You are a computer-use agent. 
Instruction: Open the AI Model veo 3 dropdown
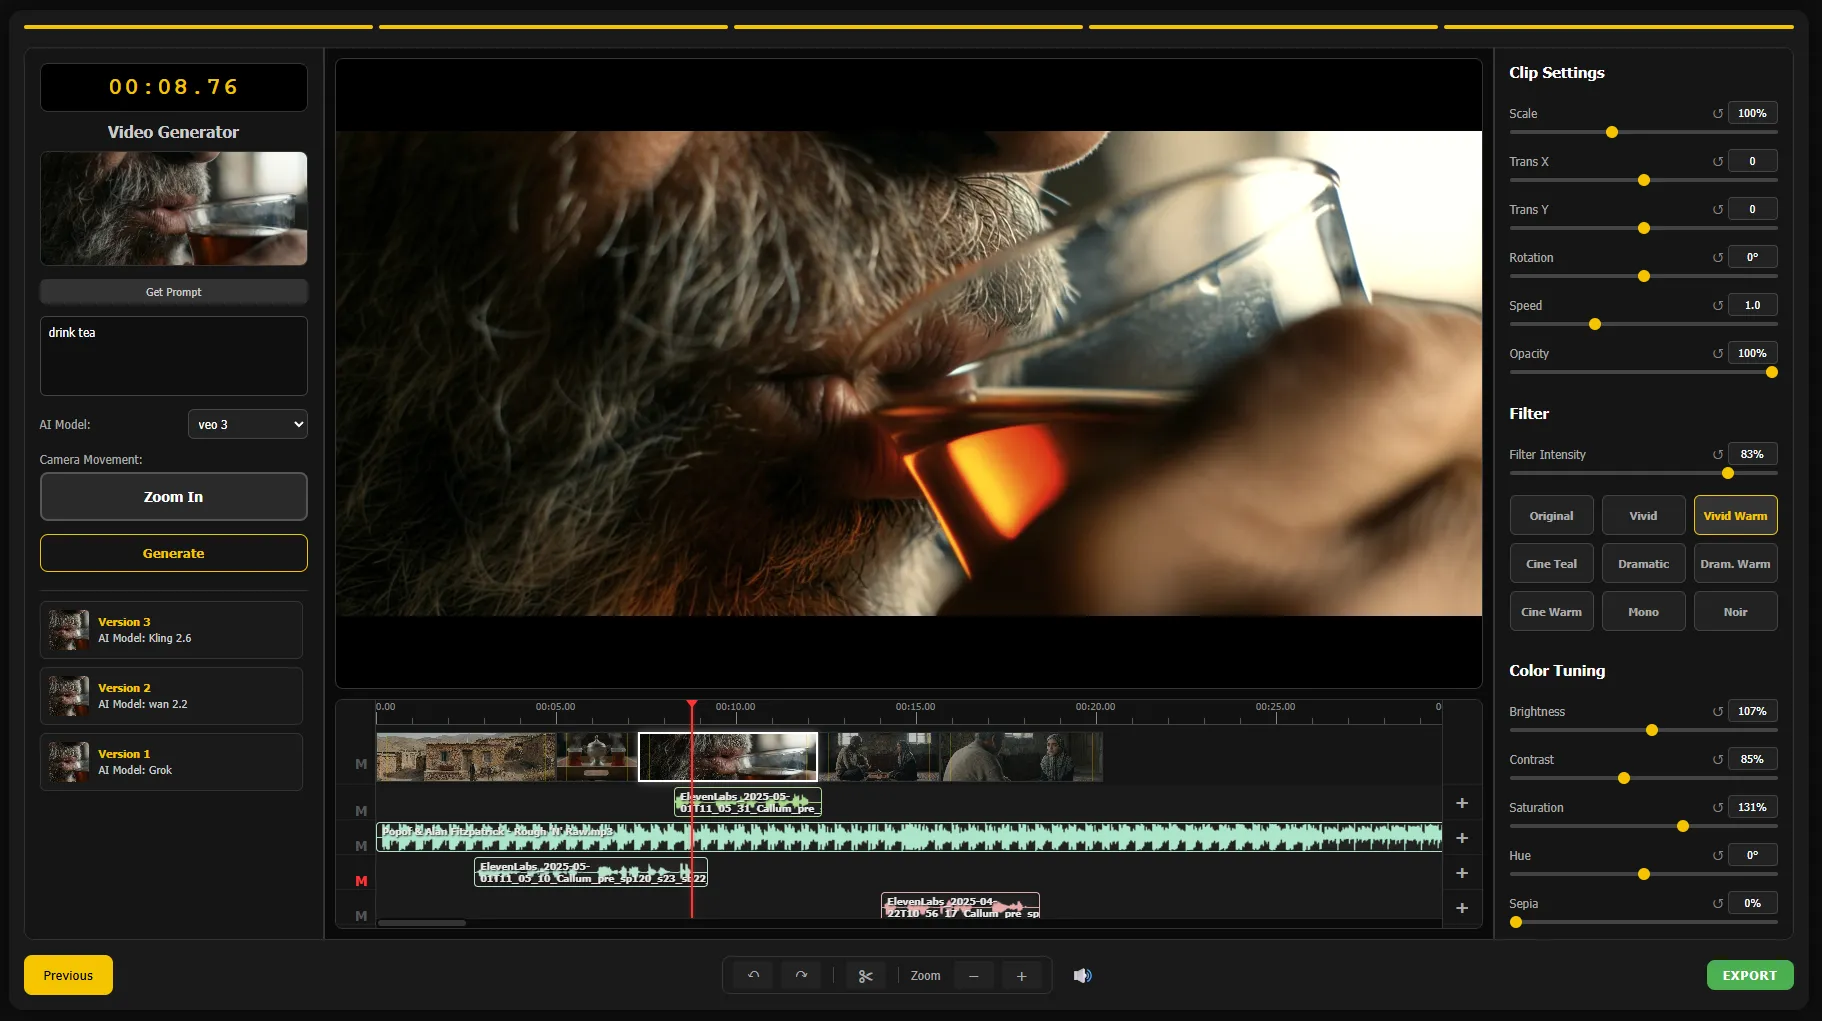coord(247,424)
